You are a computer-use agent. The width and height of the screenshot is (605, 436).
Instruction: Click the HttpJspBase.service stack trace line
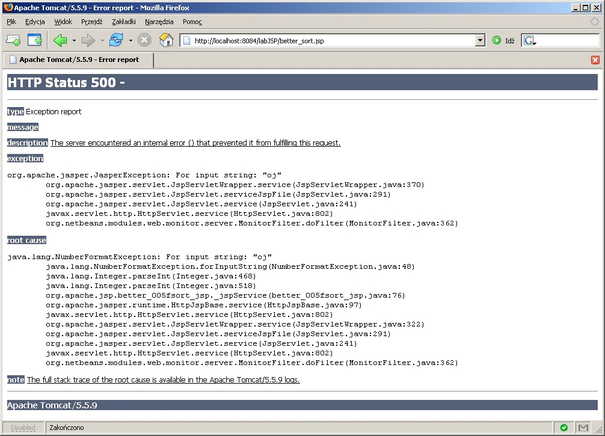pos(204,305)
